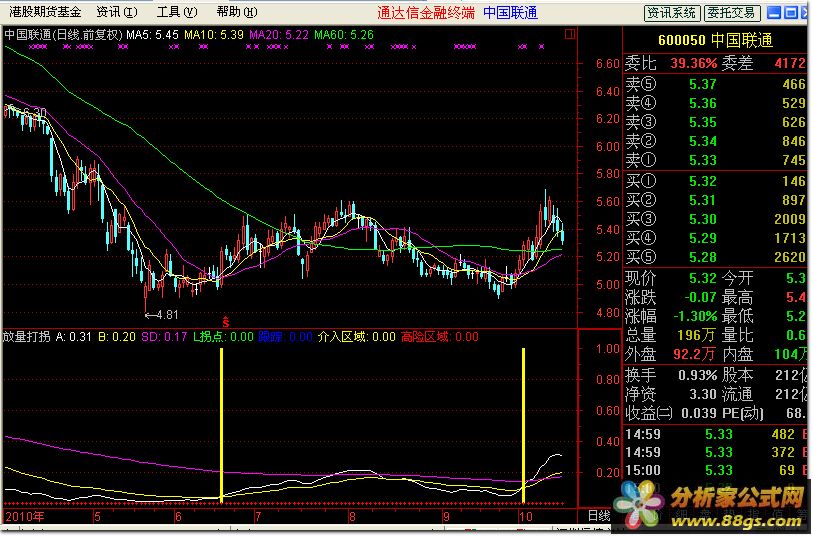Screen dimensions: 813x536
Task: Click the 卖③ 5.35 order row
Action: 714,122
